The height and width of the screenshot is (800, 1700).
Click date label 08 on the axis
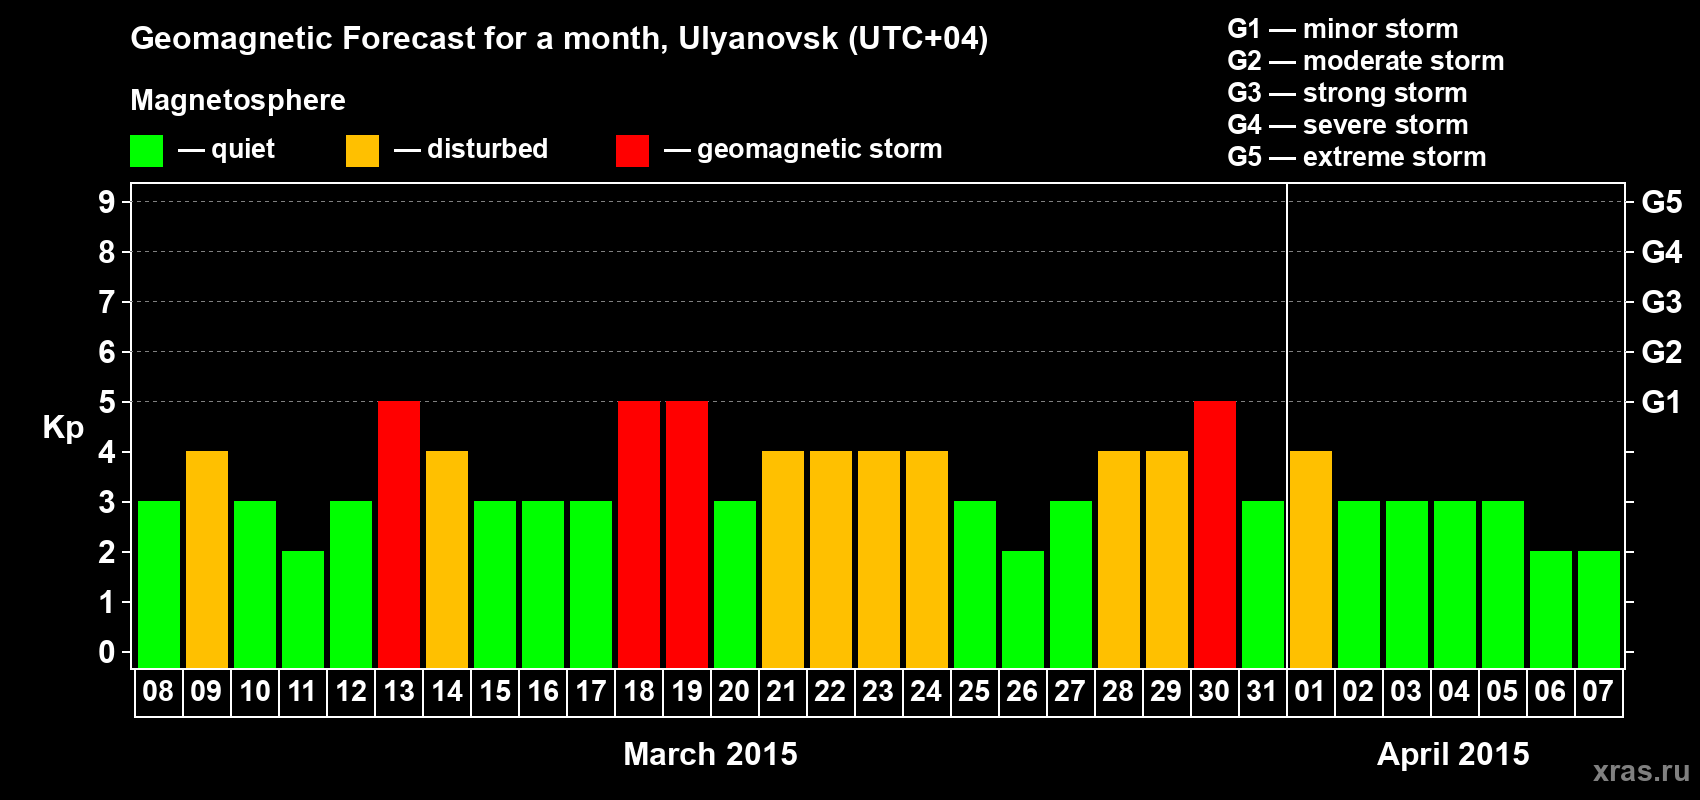point(158,691)
